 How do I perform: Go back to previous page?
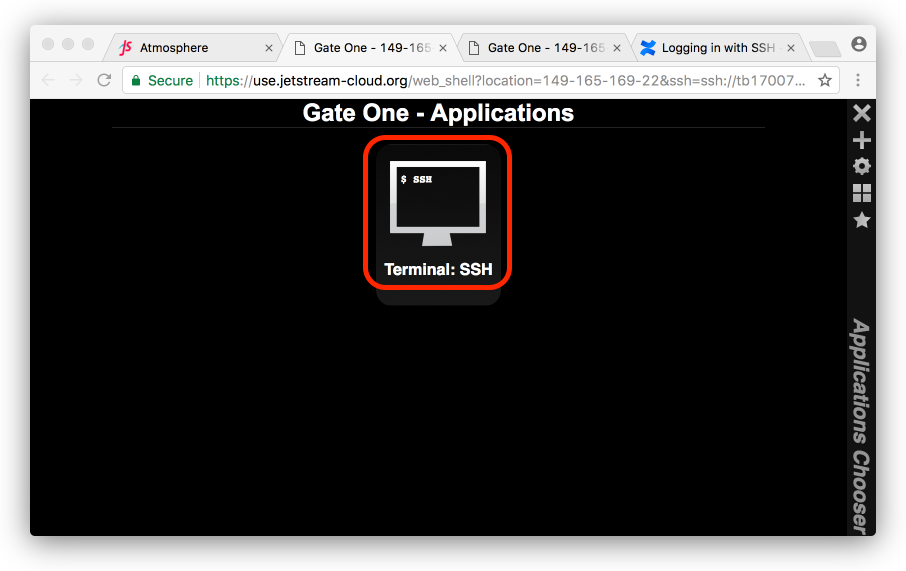(x=48, y=80)
